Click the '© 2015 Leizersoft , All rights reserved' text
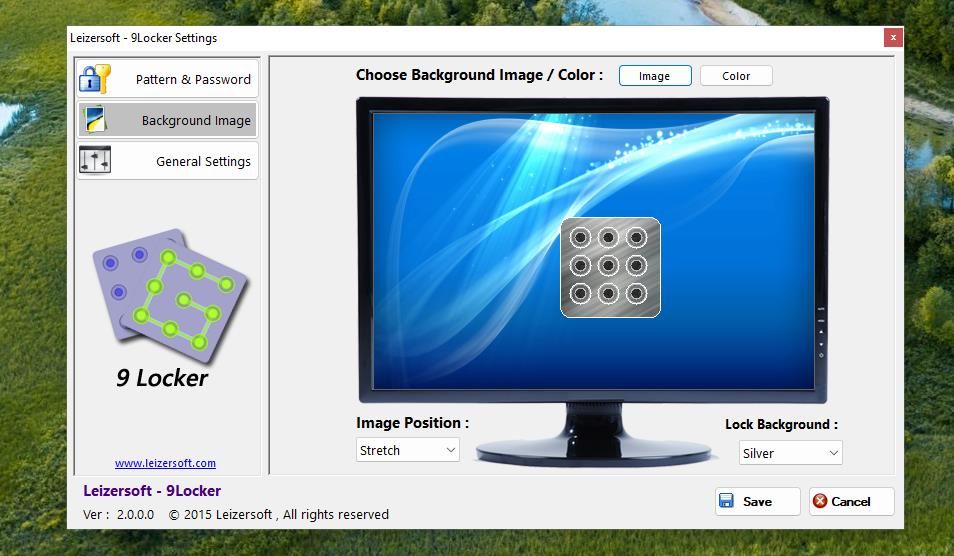The image size is (954, 556). tap(279, 515)
